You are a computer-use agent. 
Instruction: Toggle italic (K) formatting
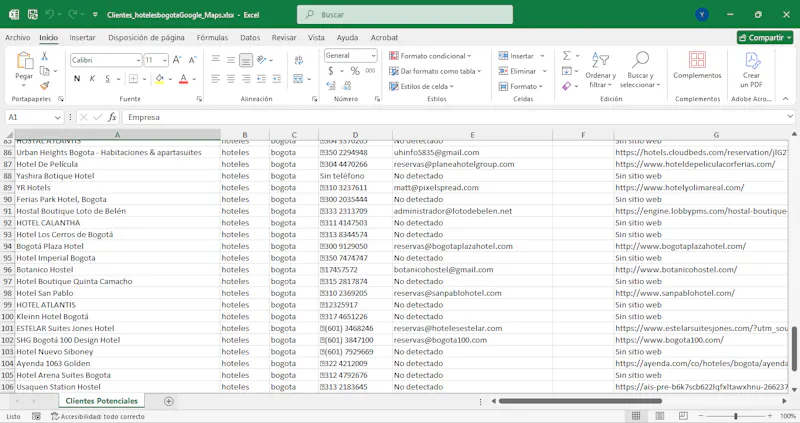tap(92, 79)
